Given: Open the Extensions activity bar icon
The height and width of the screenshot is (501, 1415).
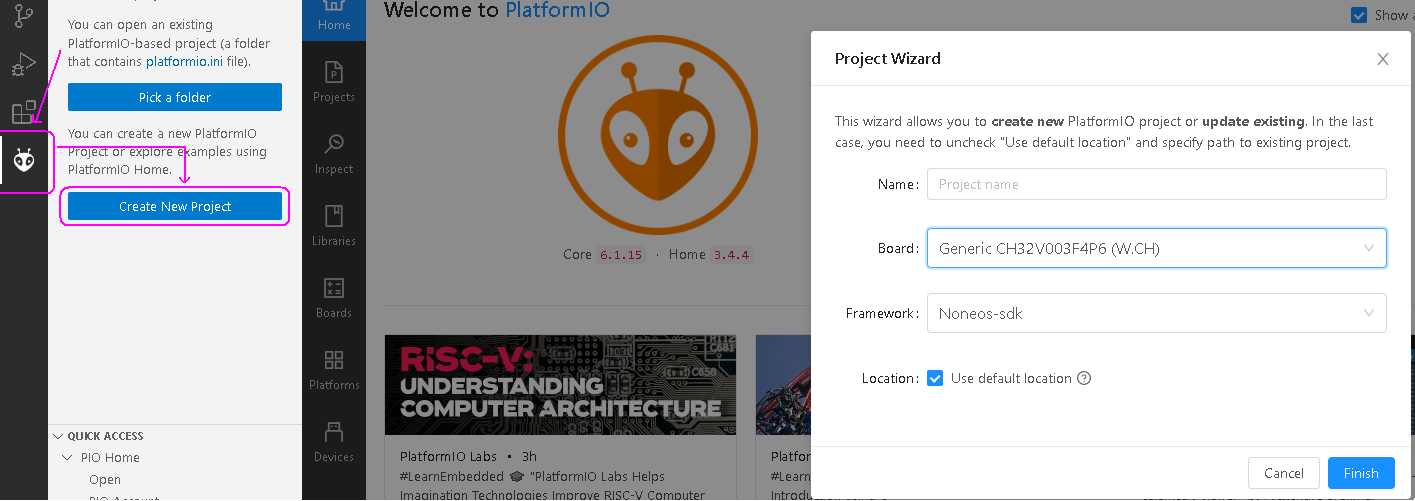Looking at the screenshot, I should (x=23, y=112).
